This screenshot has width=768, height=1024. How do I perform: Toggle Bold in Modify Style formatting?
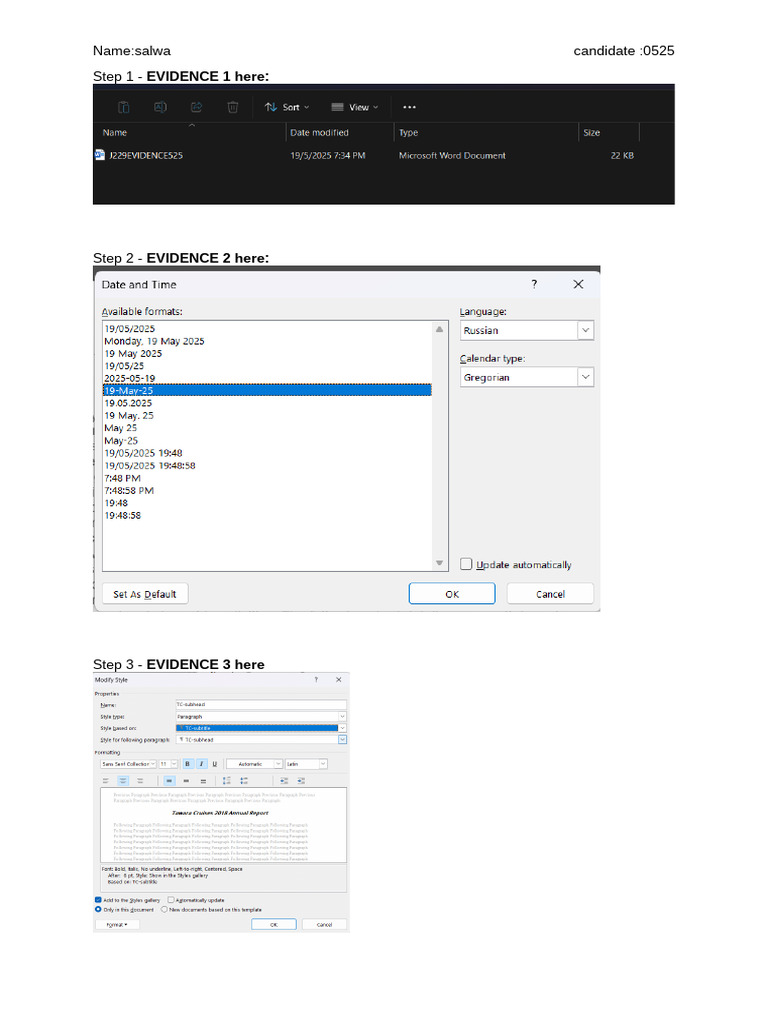tap(187, 763)
